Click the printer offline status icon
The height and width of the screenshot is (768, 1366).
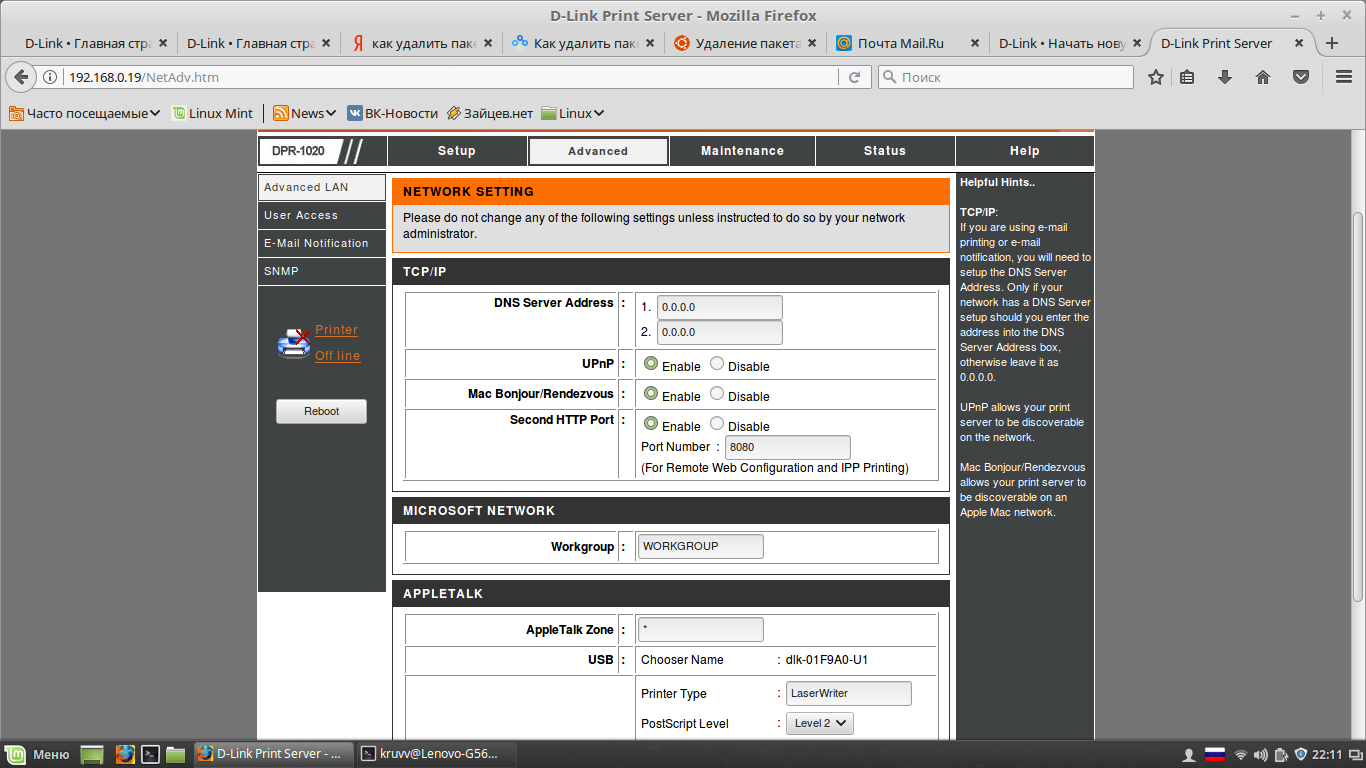294,343
